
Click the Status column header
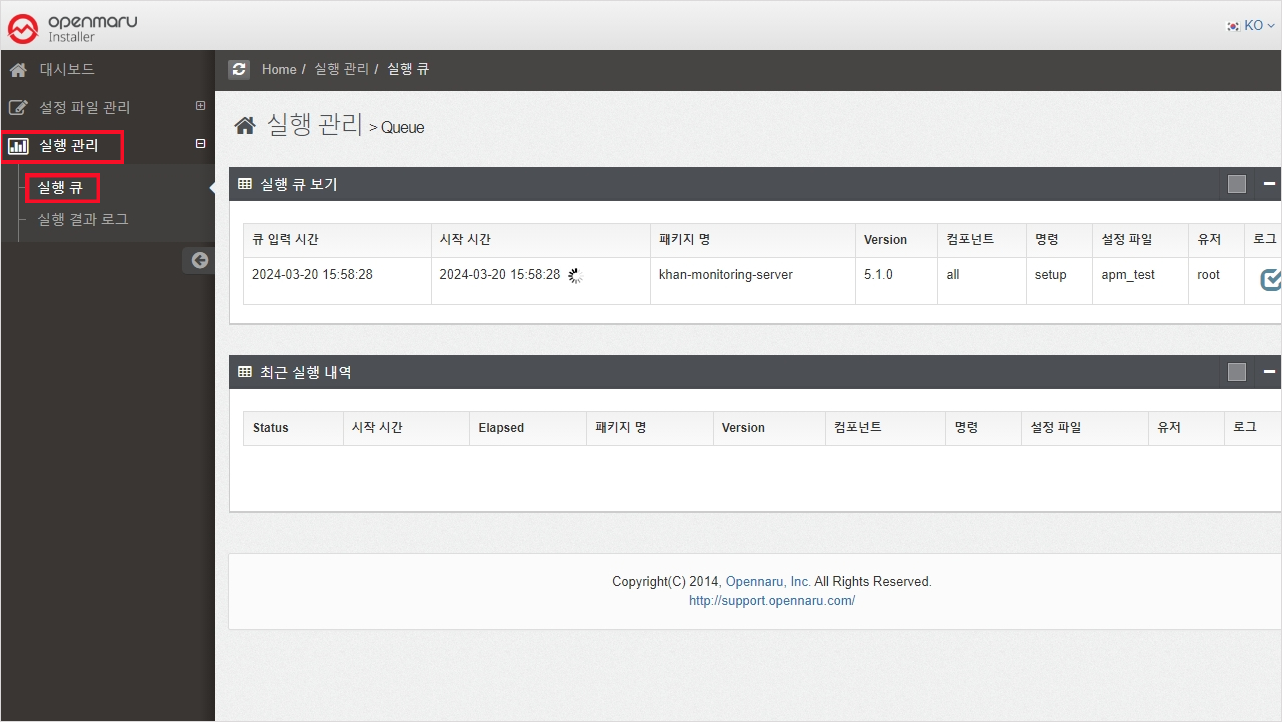pyautogui.click(x=271, y=427)
